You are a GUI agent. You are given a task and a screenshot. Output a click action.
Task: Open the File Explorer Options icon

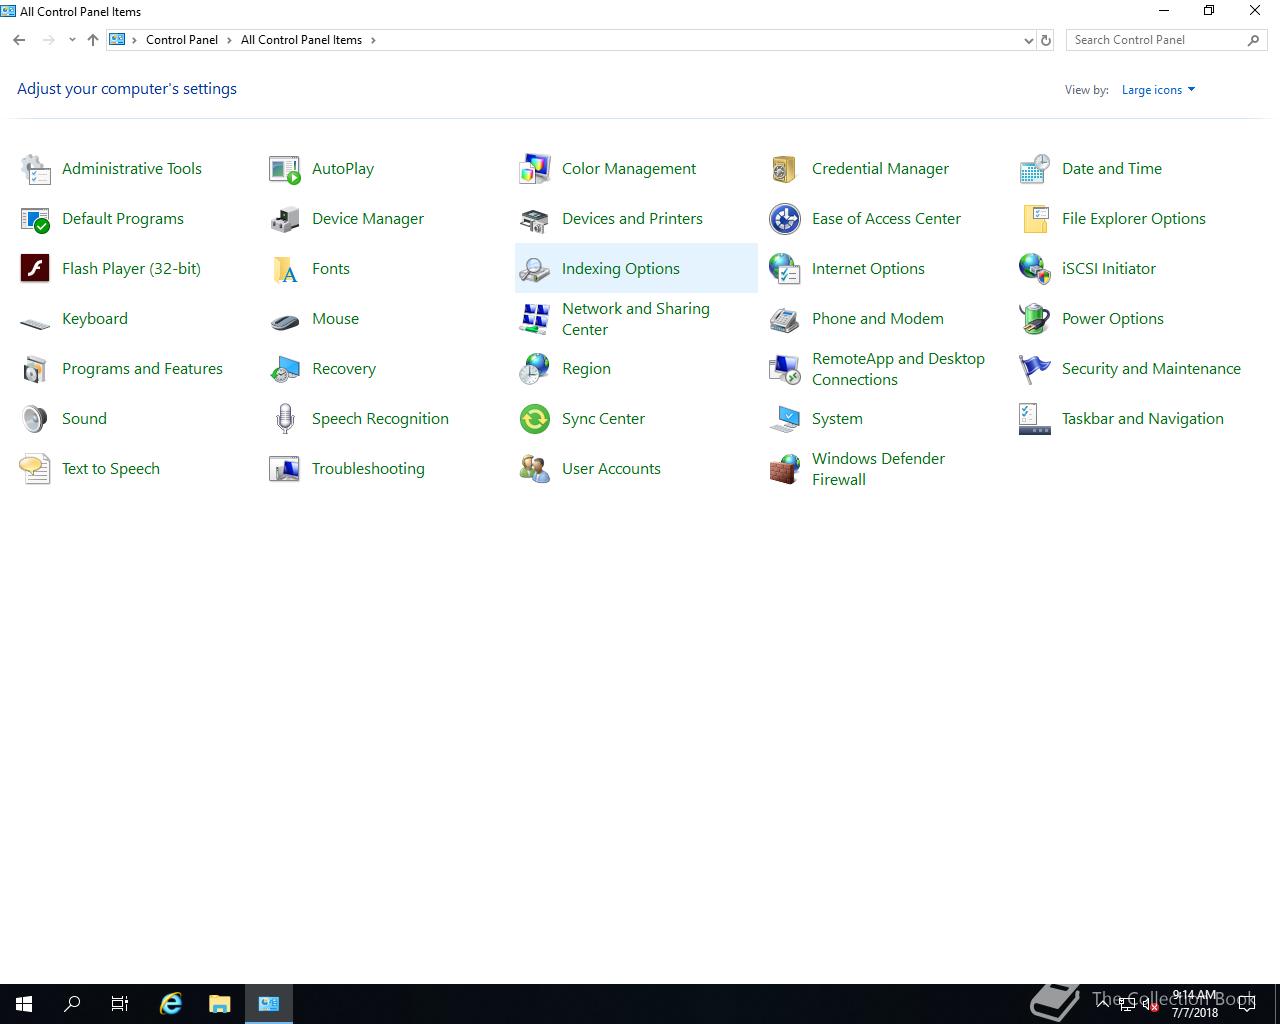pyautogui.click(x=1035, y=219)
